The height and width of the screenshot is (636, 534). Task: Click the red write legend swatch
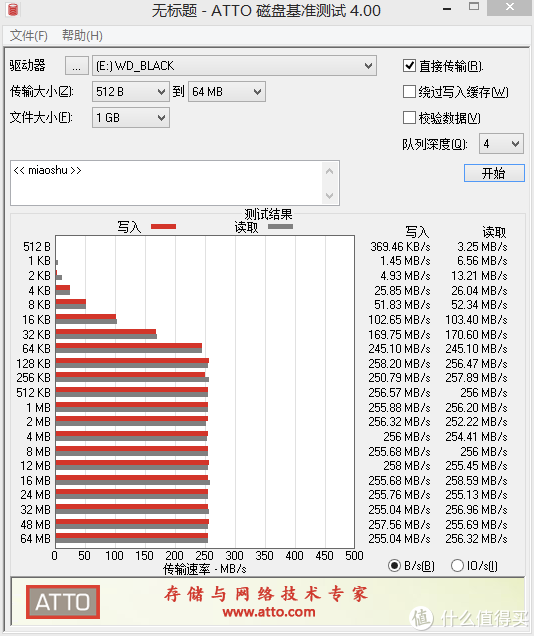coord(163,227)
